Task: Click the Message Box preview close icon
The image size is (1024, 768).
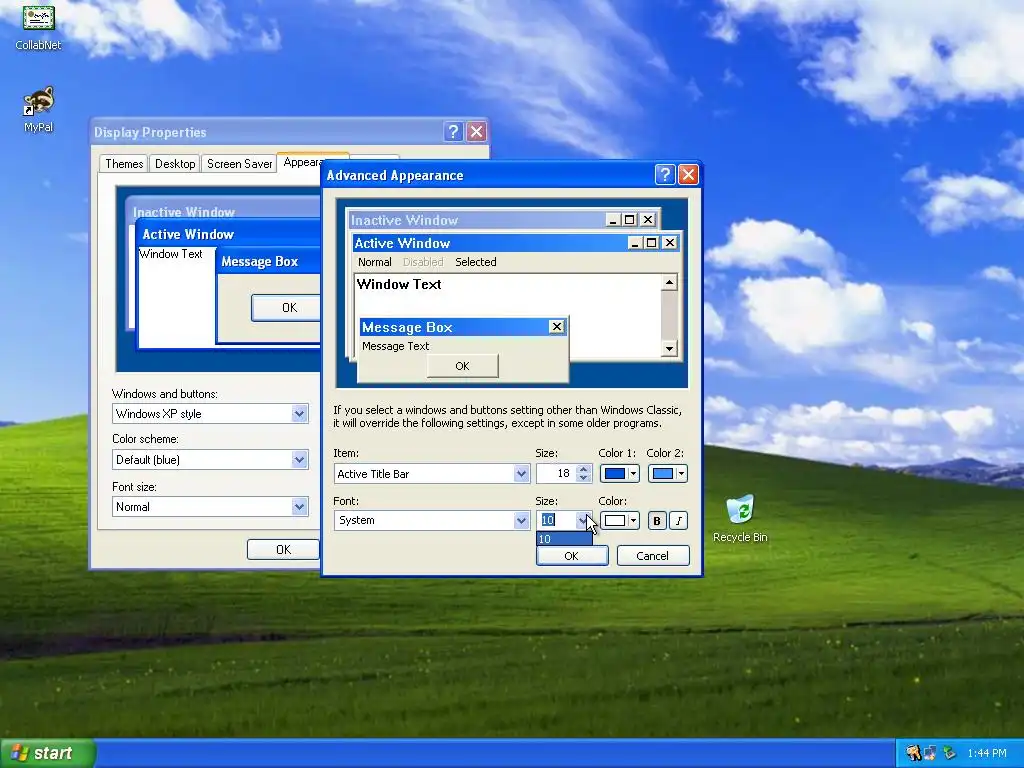Action: coord(556,327)
